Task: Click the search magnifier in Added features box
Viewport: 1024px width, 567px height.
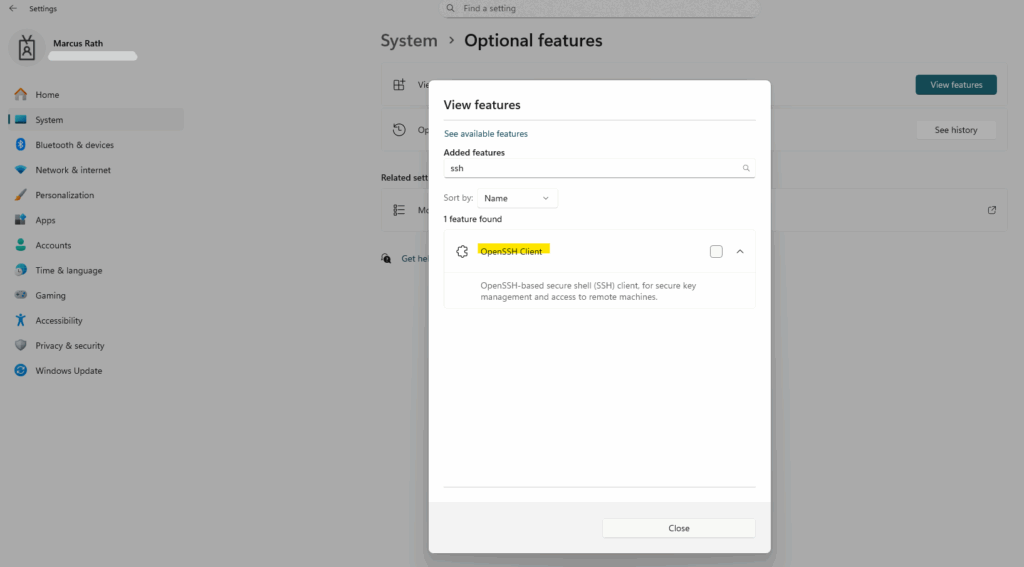Action: click(x=746, y=169)
